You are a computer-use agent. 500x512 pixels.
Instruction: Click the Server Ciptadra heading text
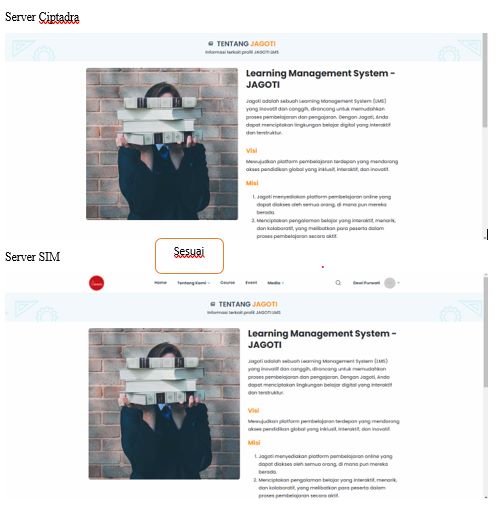click(42, 17)
